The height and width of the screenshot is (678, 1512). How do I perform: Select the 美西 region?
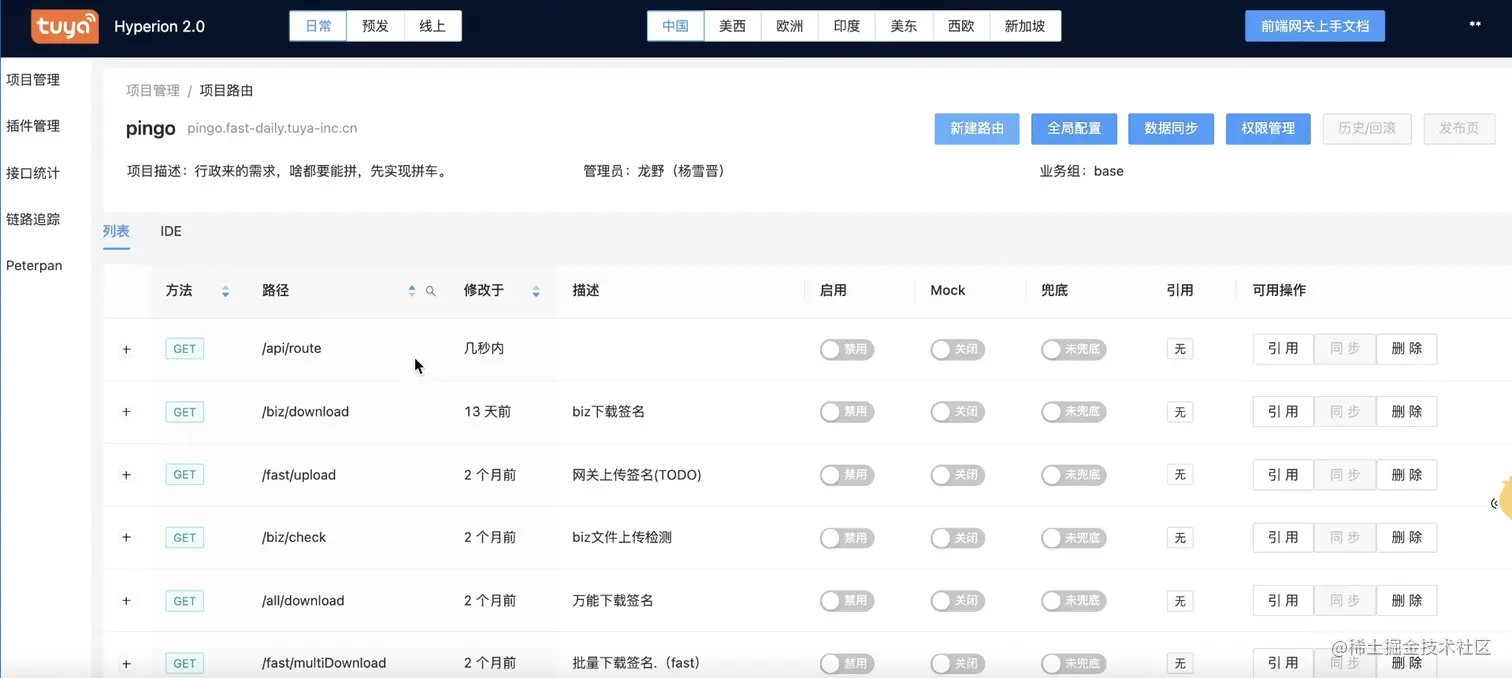coord(733,26)
